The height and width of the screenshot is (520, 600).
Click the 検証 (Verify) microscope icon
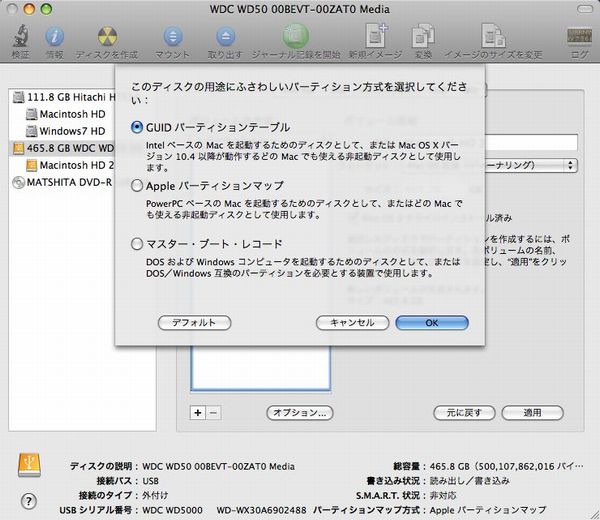pos(20,36)
